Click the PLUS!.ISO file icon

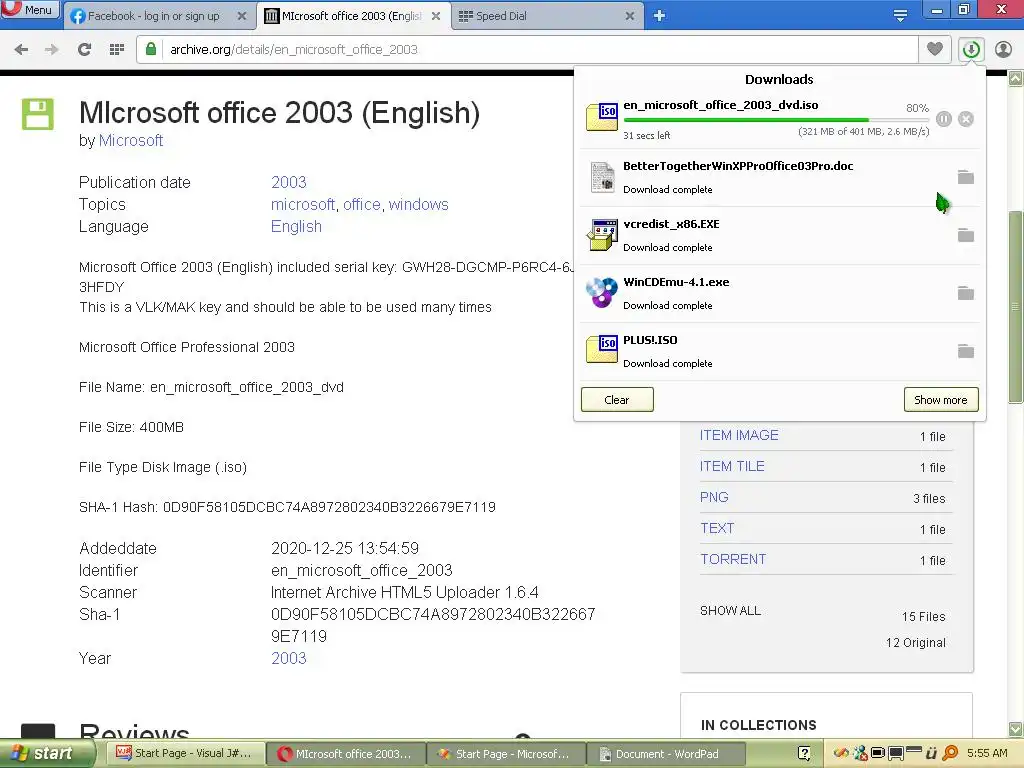(x=601, y=349)
